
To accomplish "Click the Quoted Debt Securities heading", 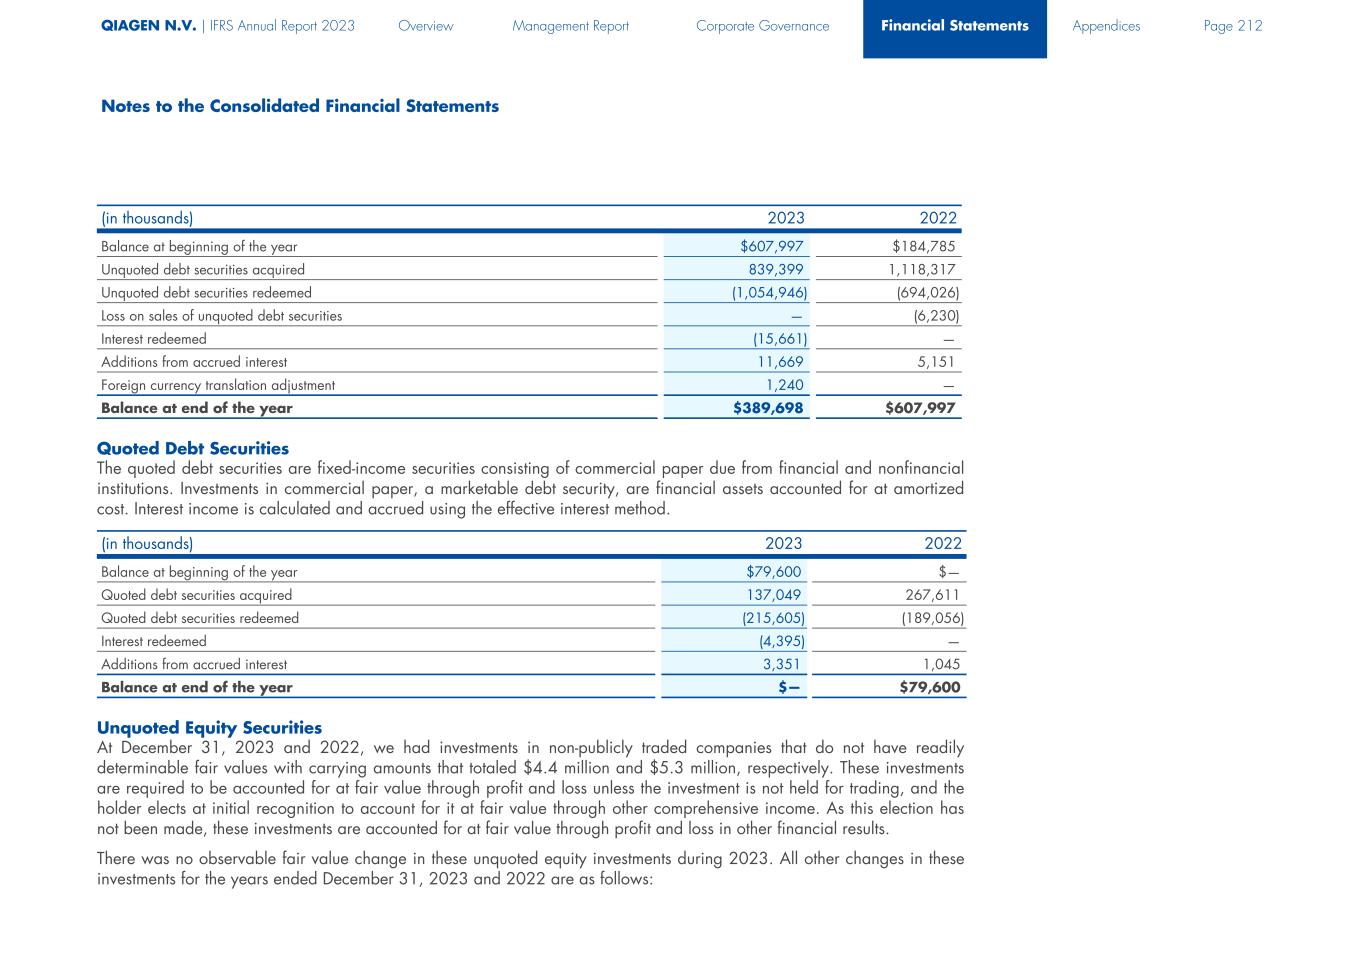I will pyautogui.click(x=193, y=449).
